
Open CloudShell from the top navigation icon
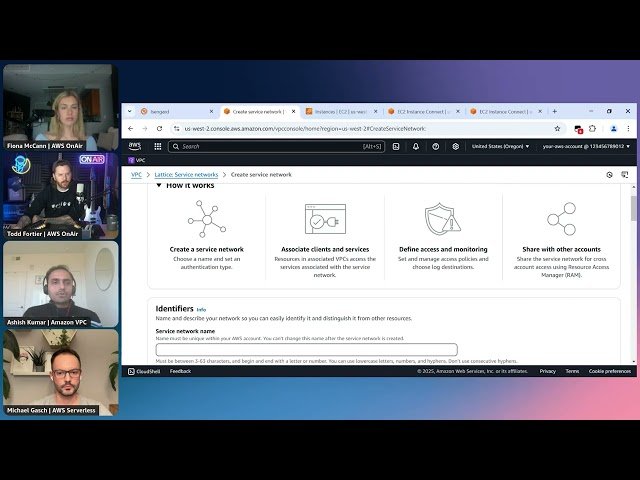point(396,146)
